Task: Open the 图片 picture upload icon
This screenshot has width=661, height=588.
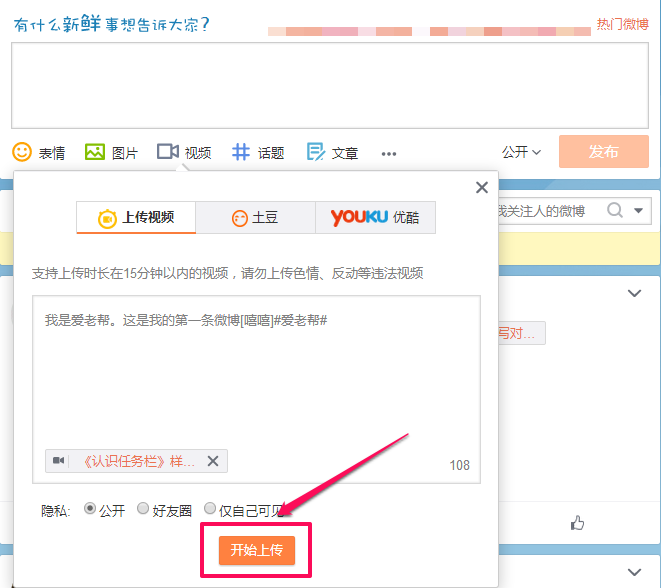Action: point(95,152)
